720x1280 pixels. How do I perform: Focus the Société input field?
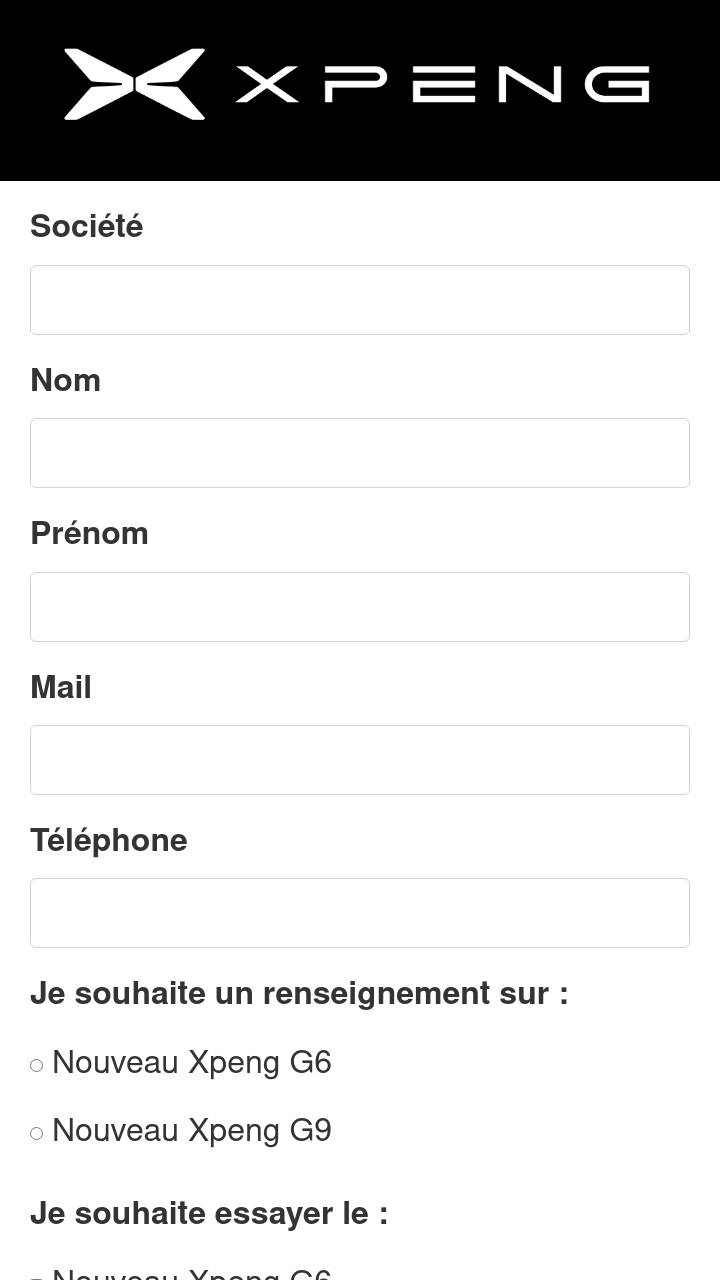[x=360, y=300]
